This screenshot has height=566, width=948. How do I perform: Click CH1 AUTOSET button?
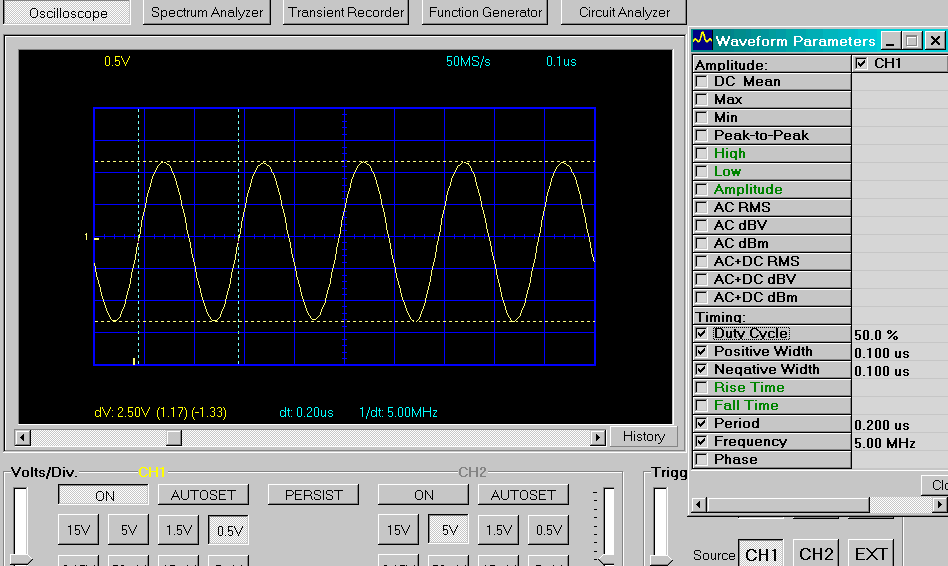tap(203, 495)
